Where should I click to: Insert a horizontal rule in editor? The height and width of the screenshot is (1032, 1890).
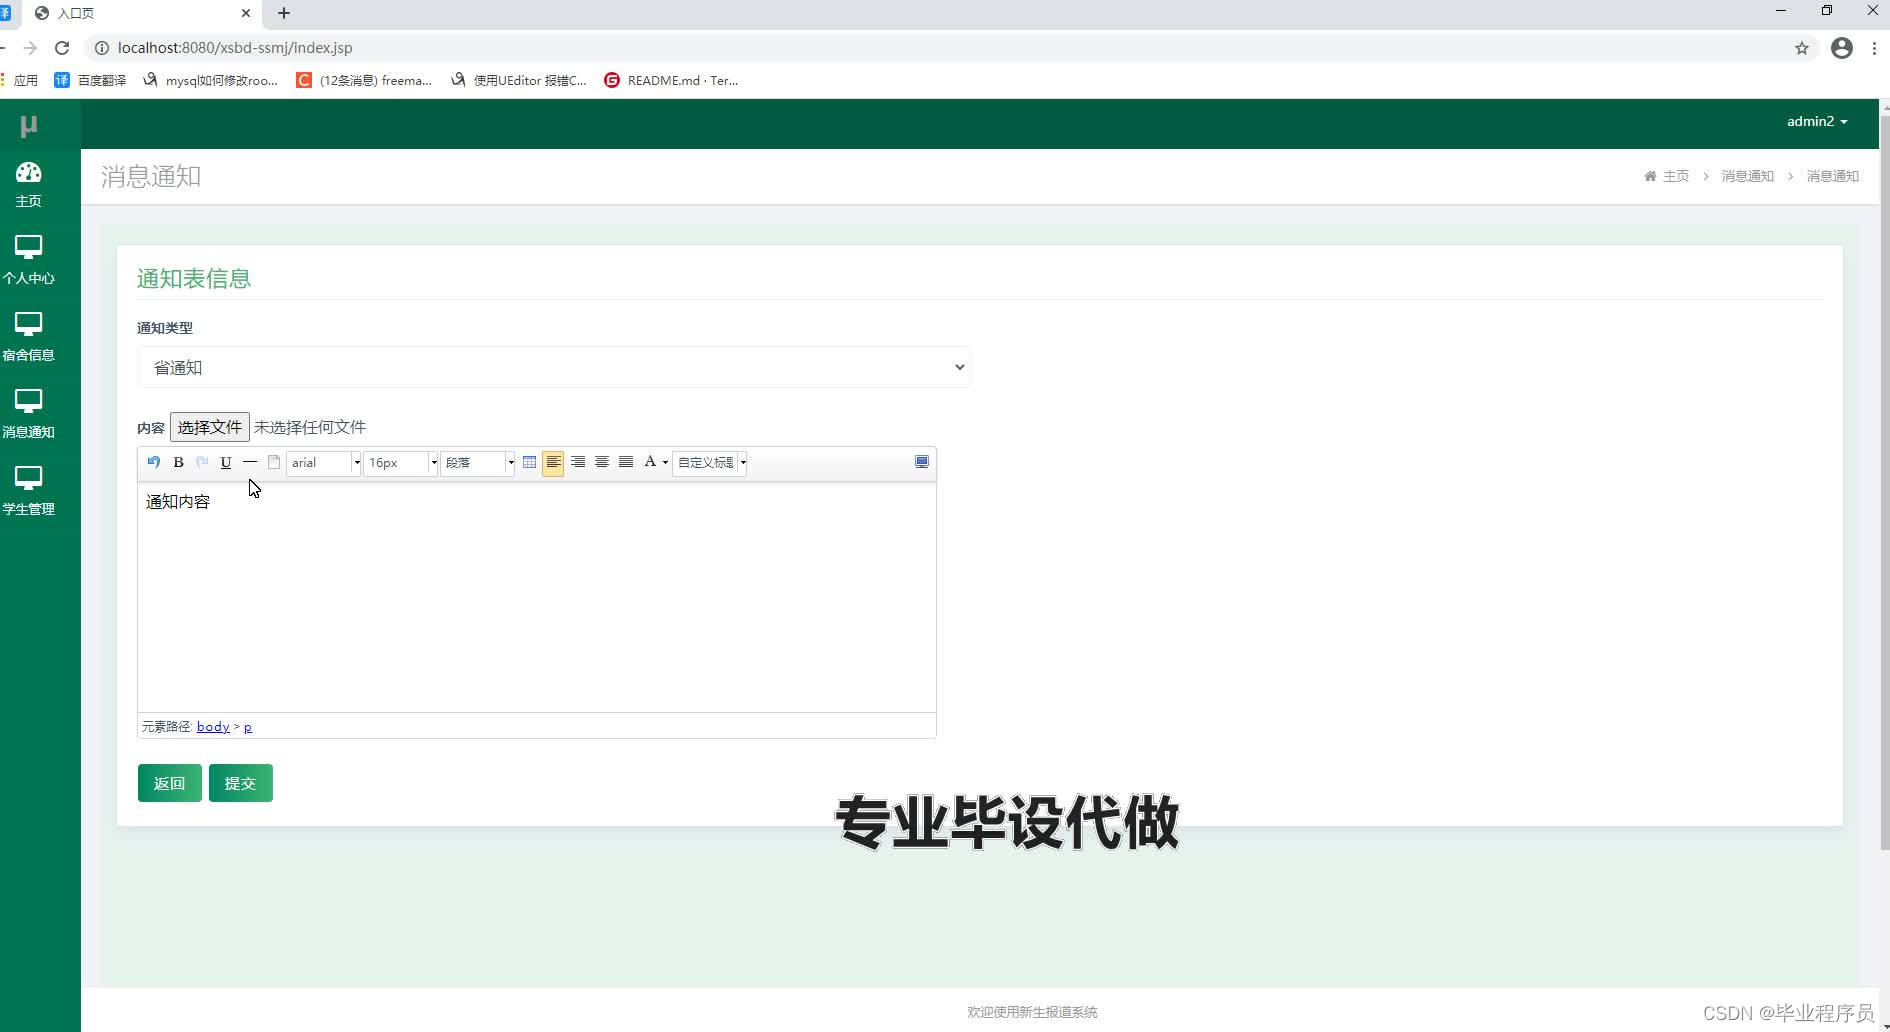pyautogui.click(x=250, y=462)
